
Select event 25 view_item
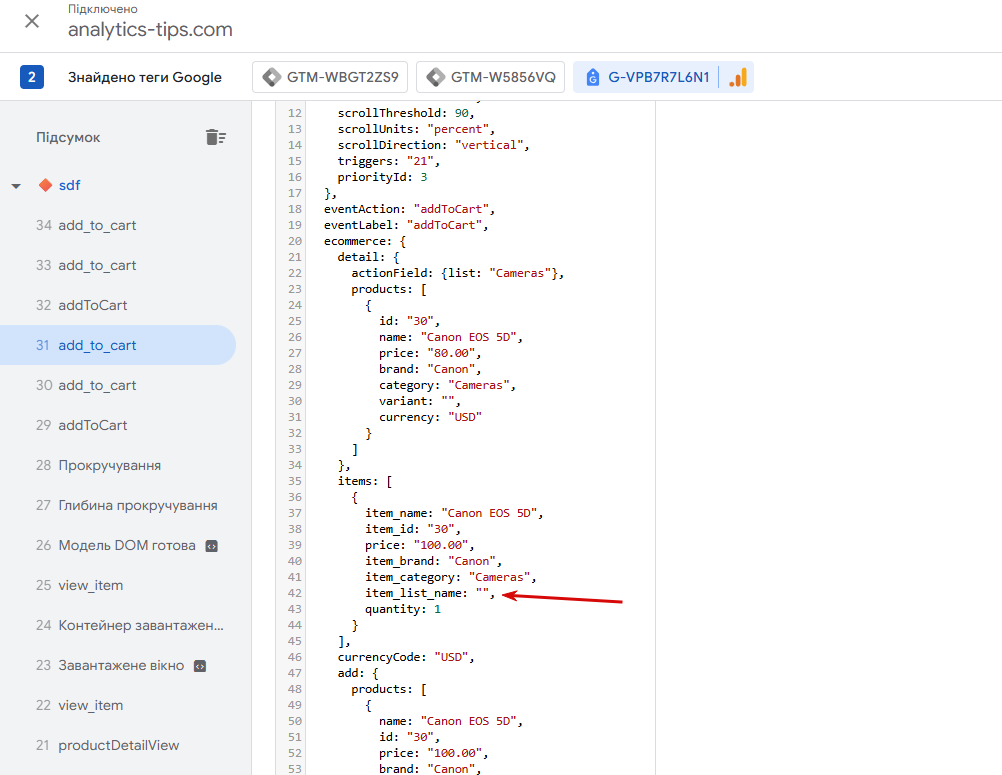pos(118,585)
